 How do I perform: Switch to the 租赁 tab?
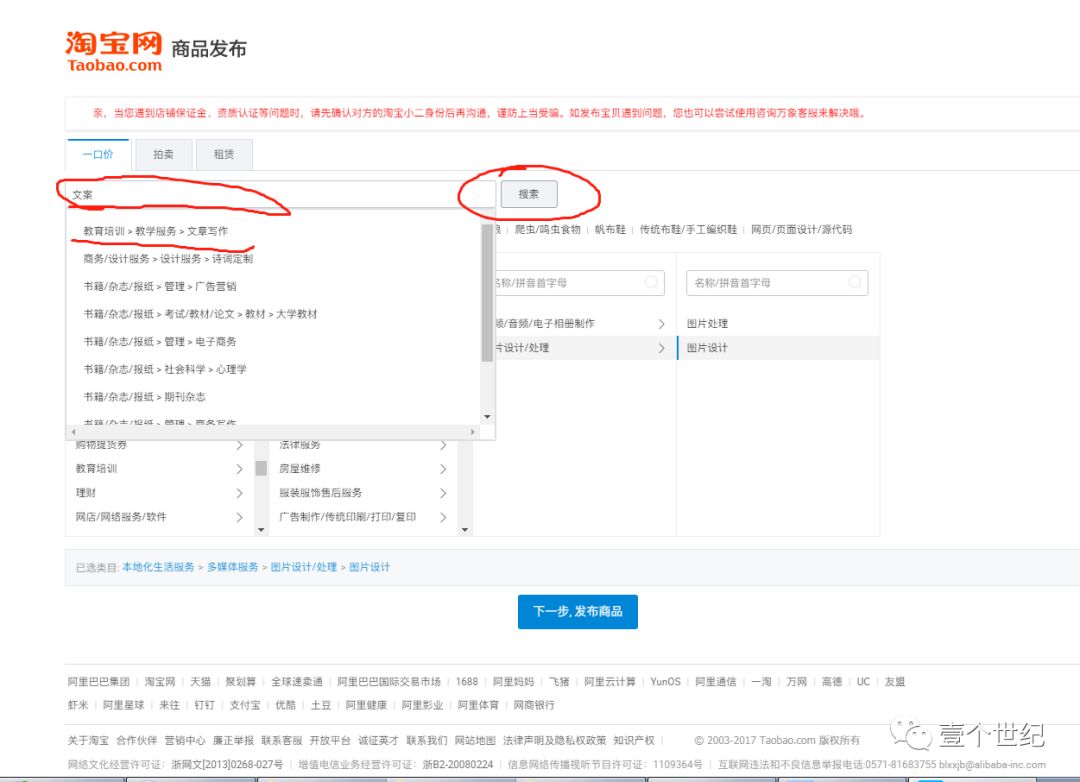point(222,154)
